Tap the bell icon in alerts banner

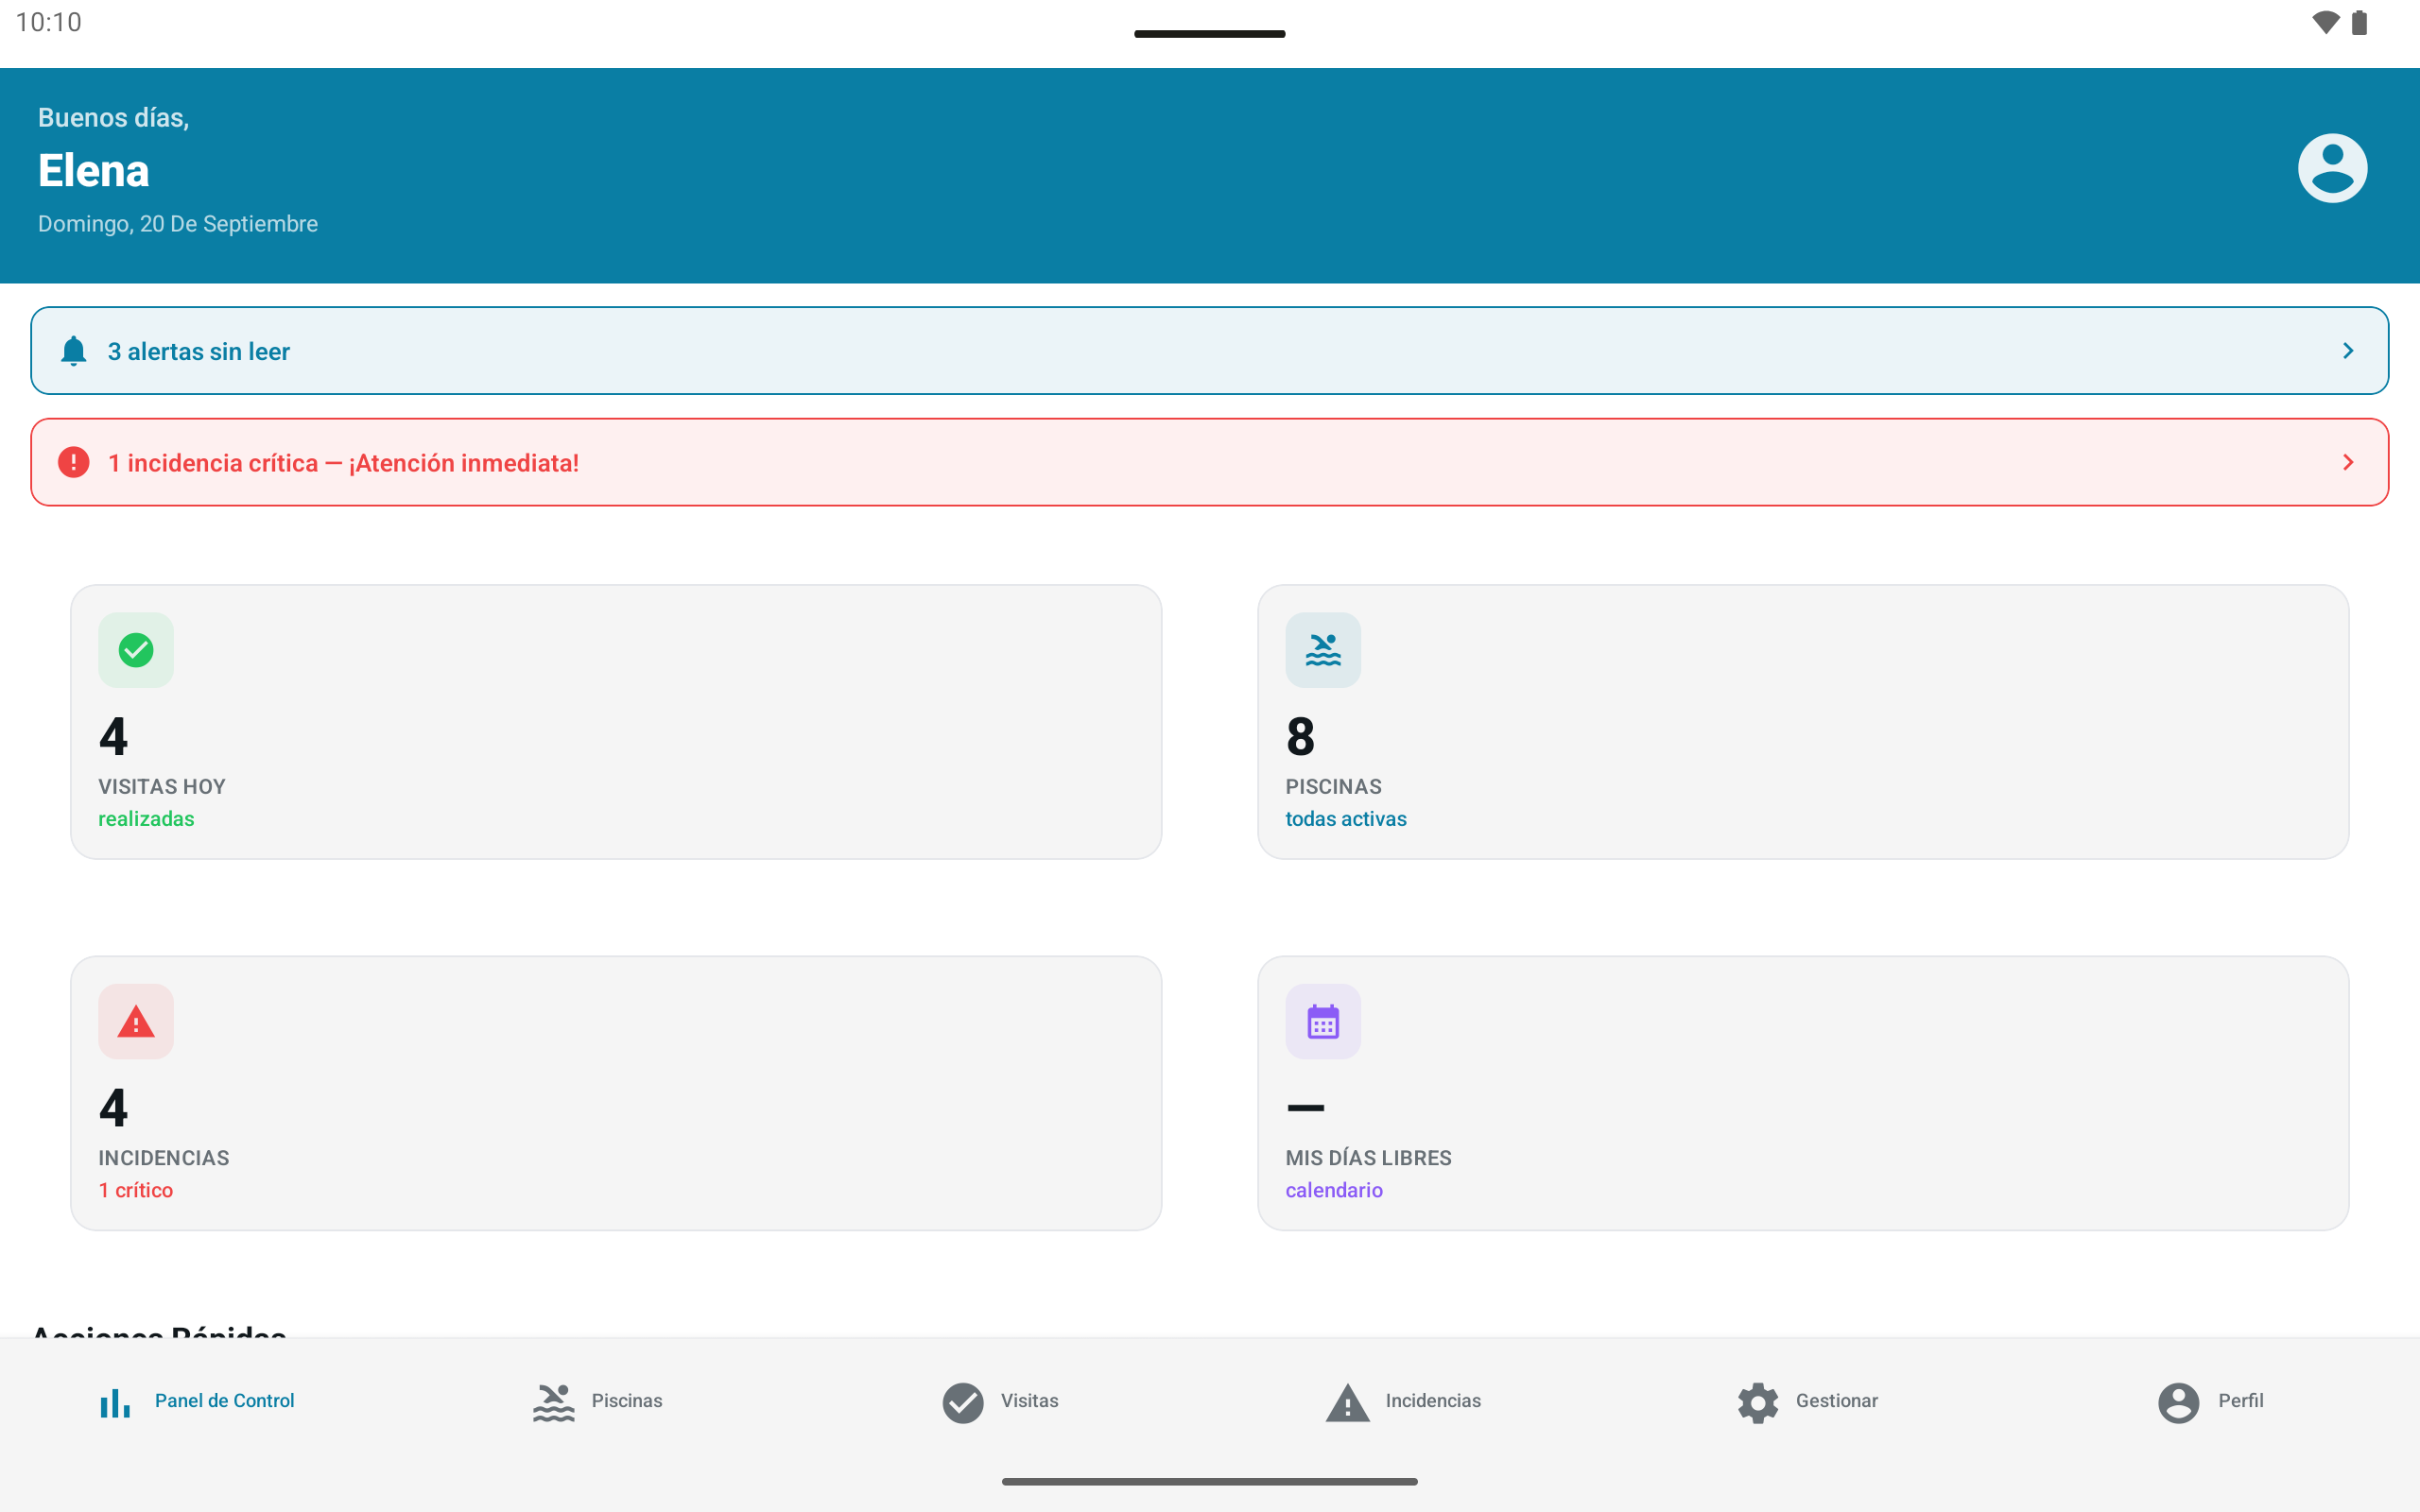74,351
